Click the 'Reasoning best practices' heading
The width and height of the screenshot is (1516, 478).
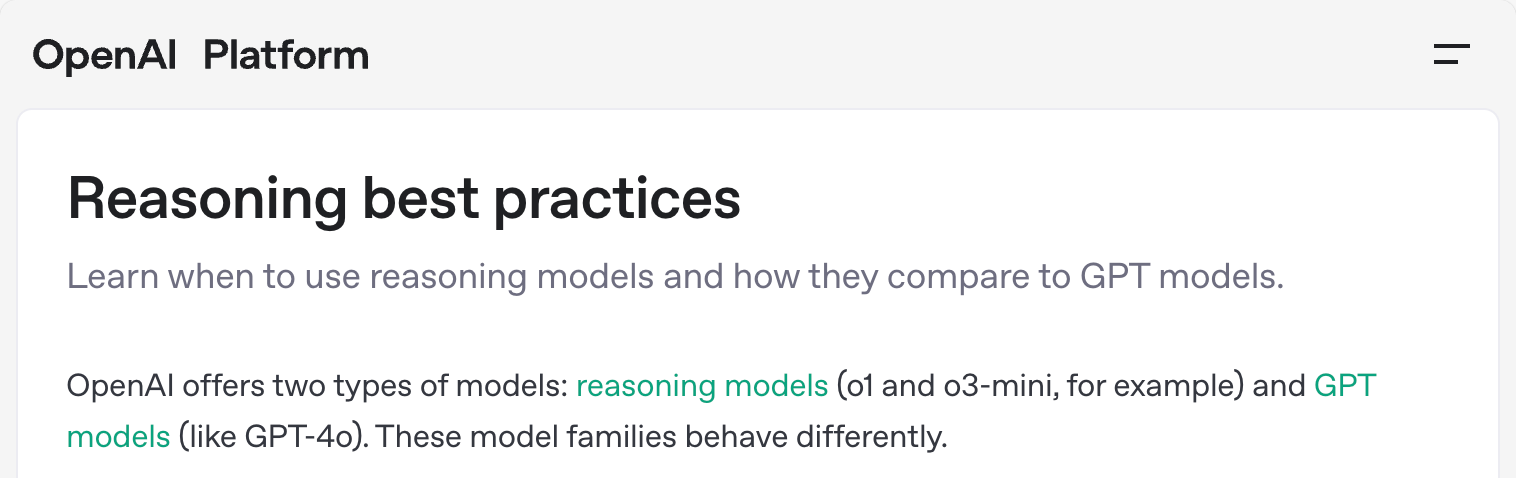pyautogui.click(x=404, y=199)
